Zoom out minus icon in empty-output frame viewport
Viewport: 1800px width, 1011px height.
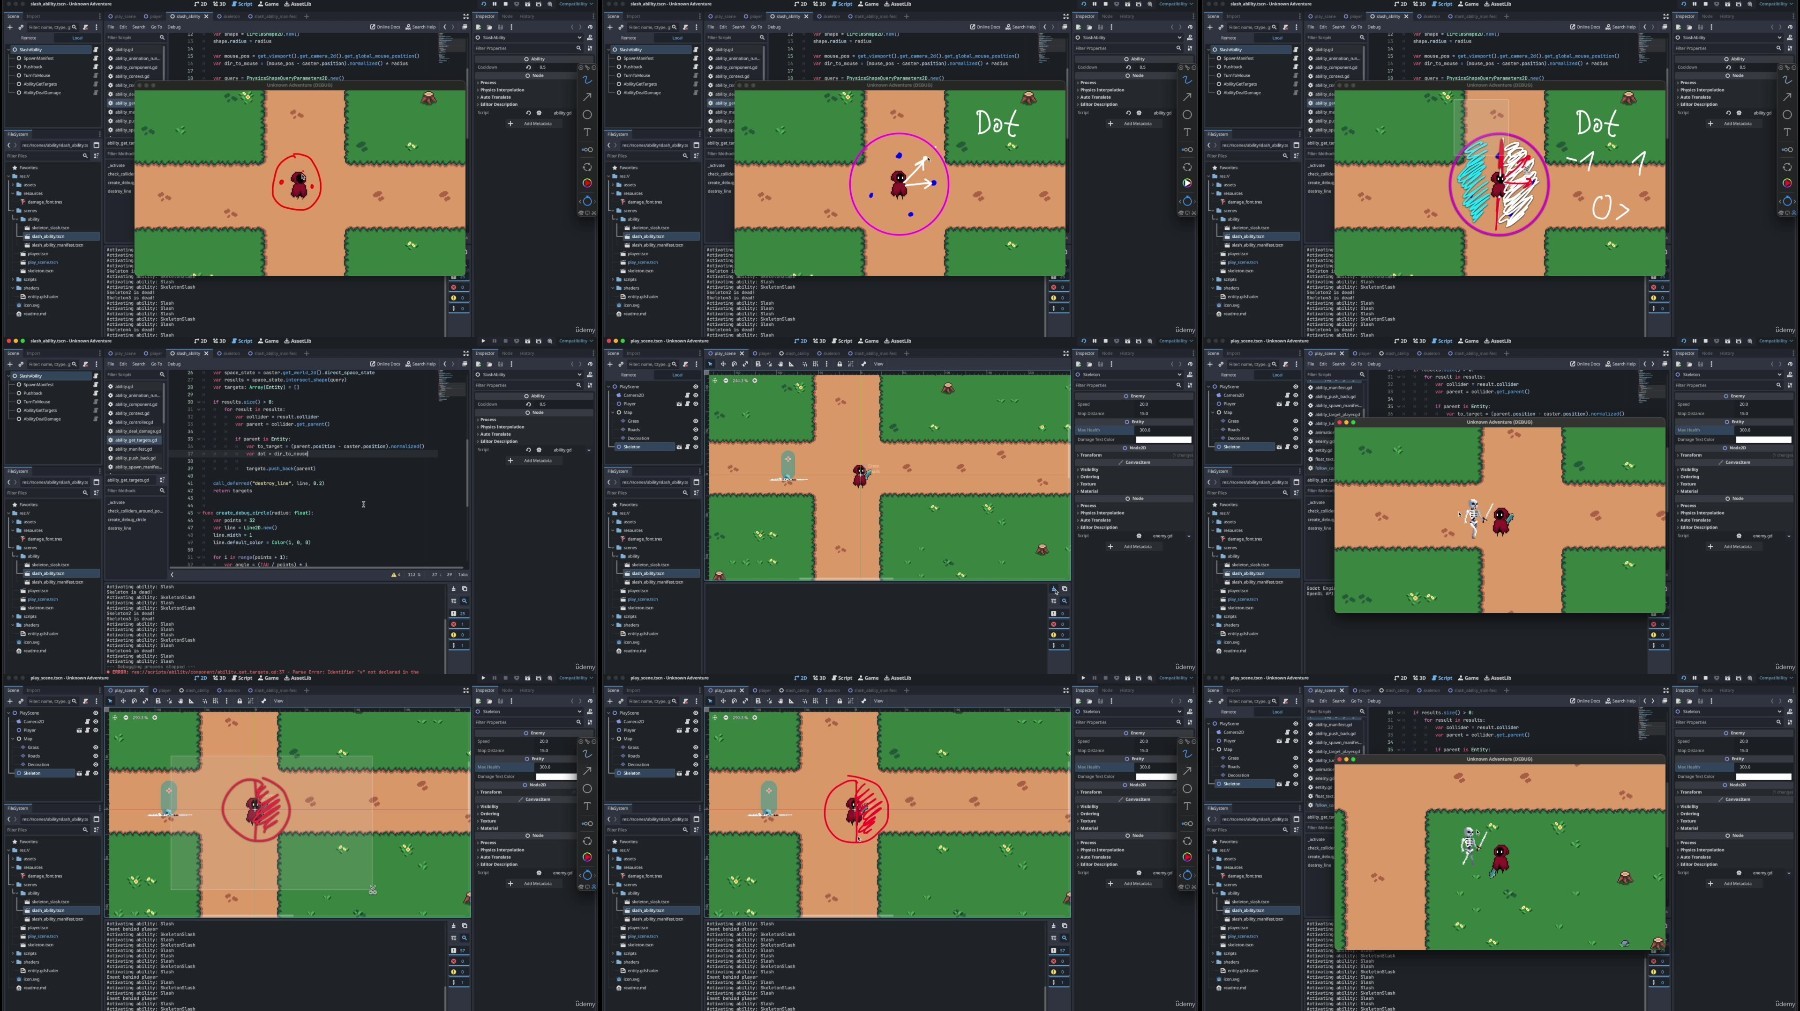coord(726,381)
